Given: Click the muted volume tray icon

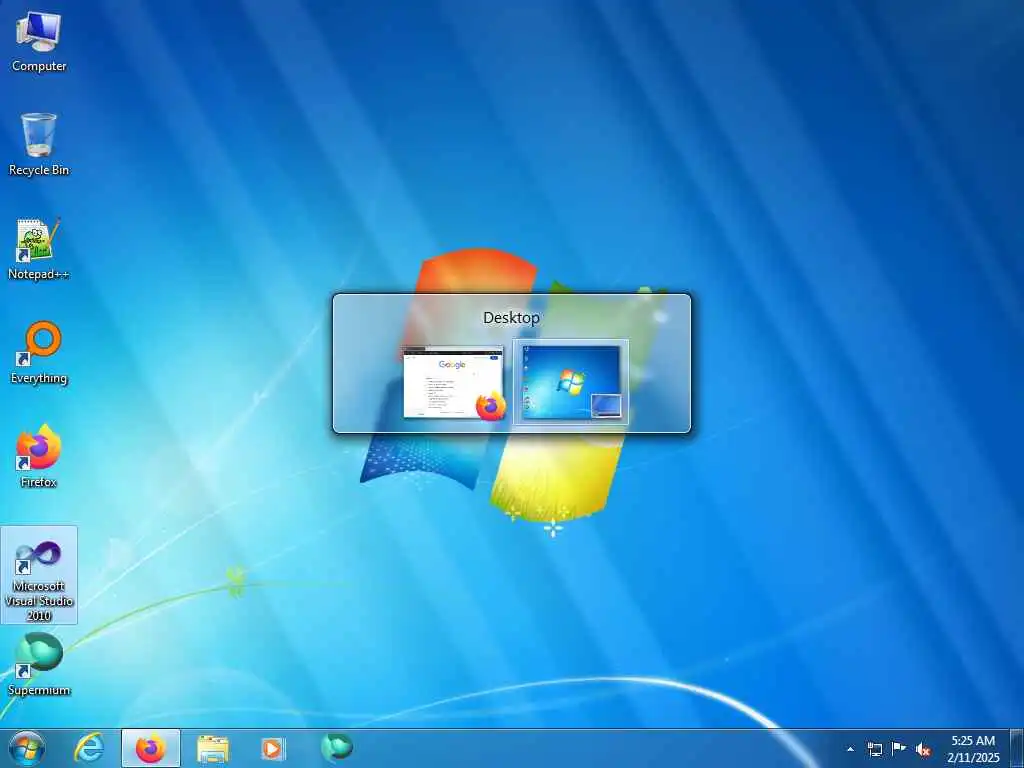Looking at the screenshot, I should coord(923,749).
